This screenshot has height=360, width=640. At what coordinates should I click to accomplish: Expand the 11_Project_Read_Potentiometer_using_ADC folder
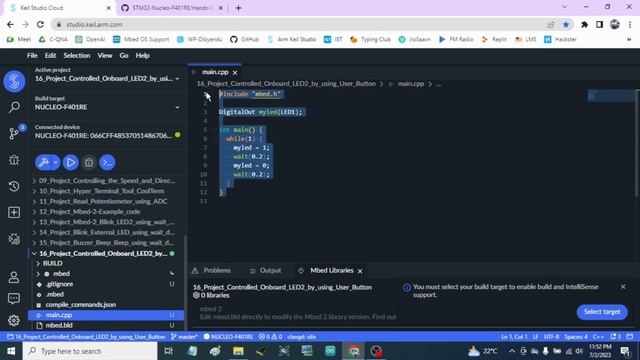click(x=104, y=201)
